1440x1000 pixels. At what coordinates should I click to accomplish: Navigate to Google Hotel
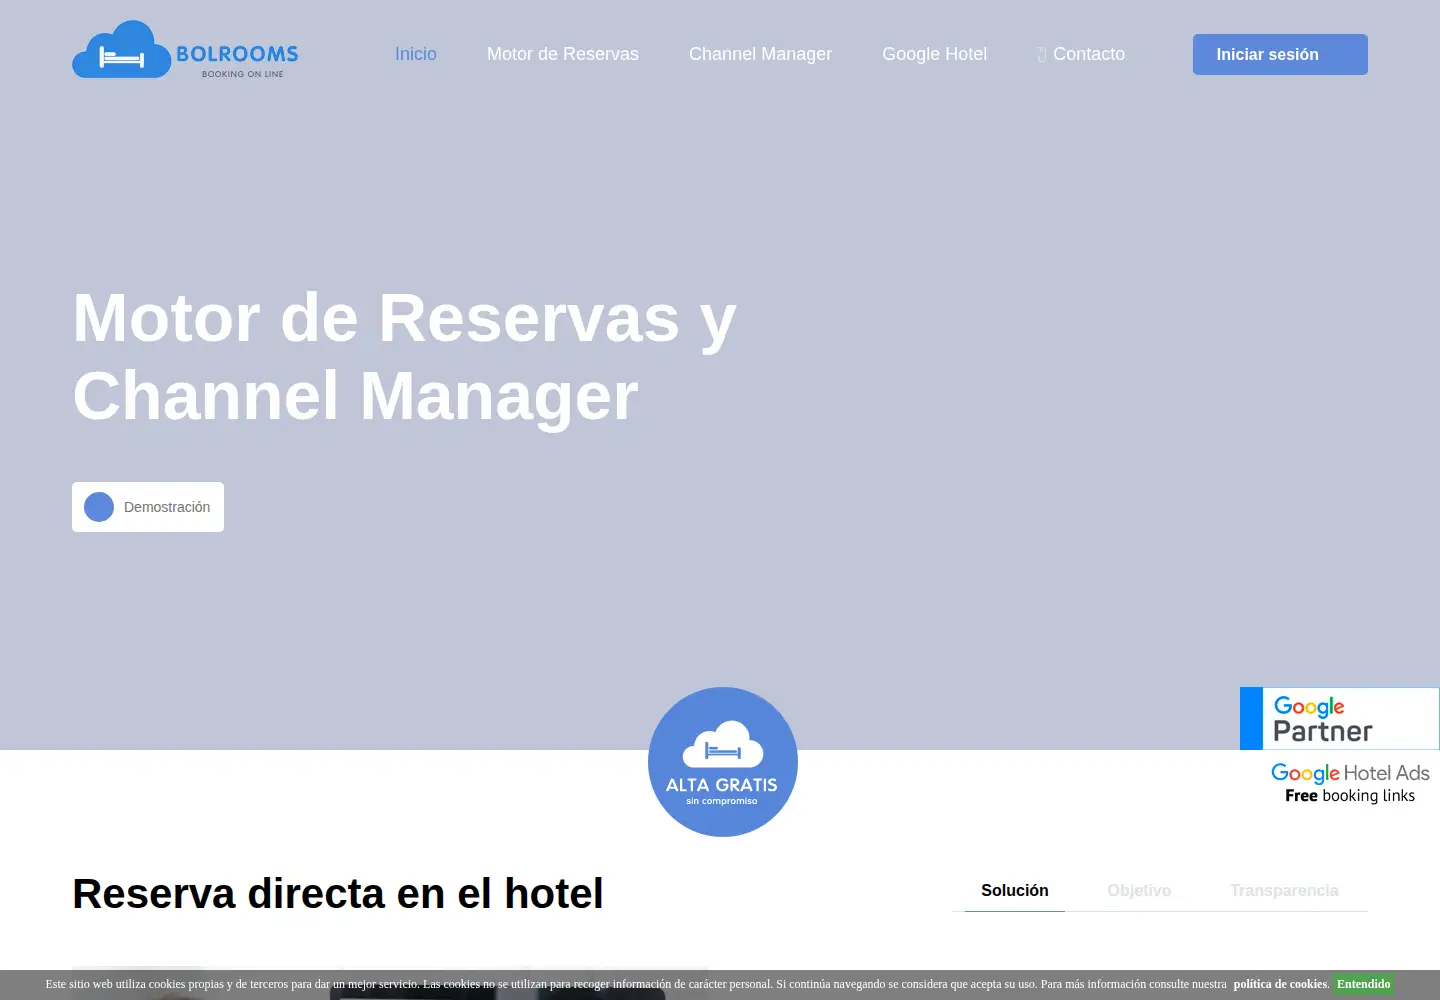click(x=934, y=54)
